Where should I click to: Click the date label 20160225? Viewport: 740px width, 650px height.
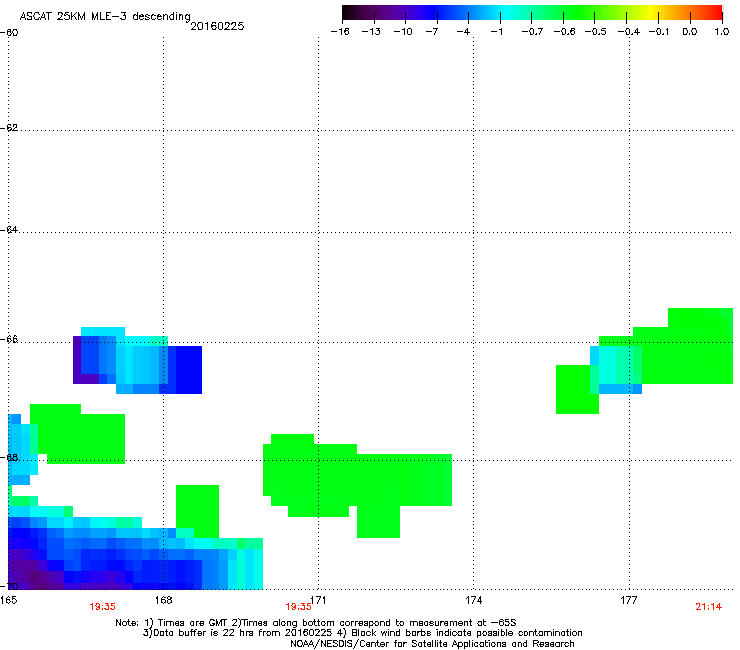pos(217,26)
